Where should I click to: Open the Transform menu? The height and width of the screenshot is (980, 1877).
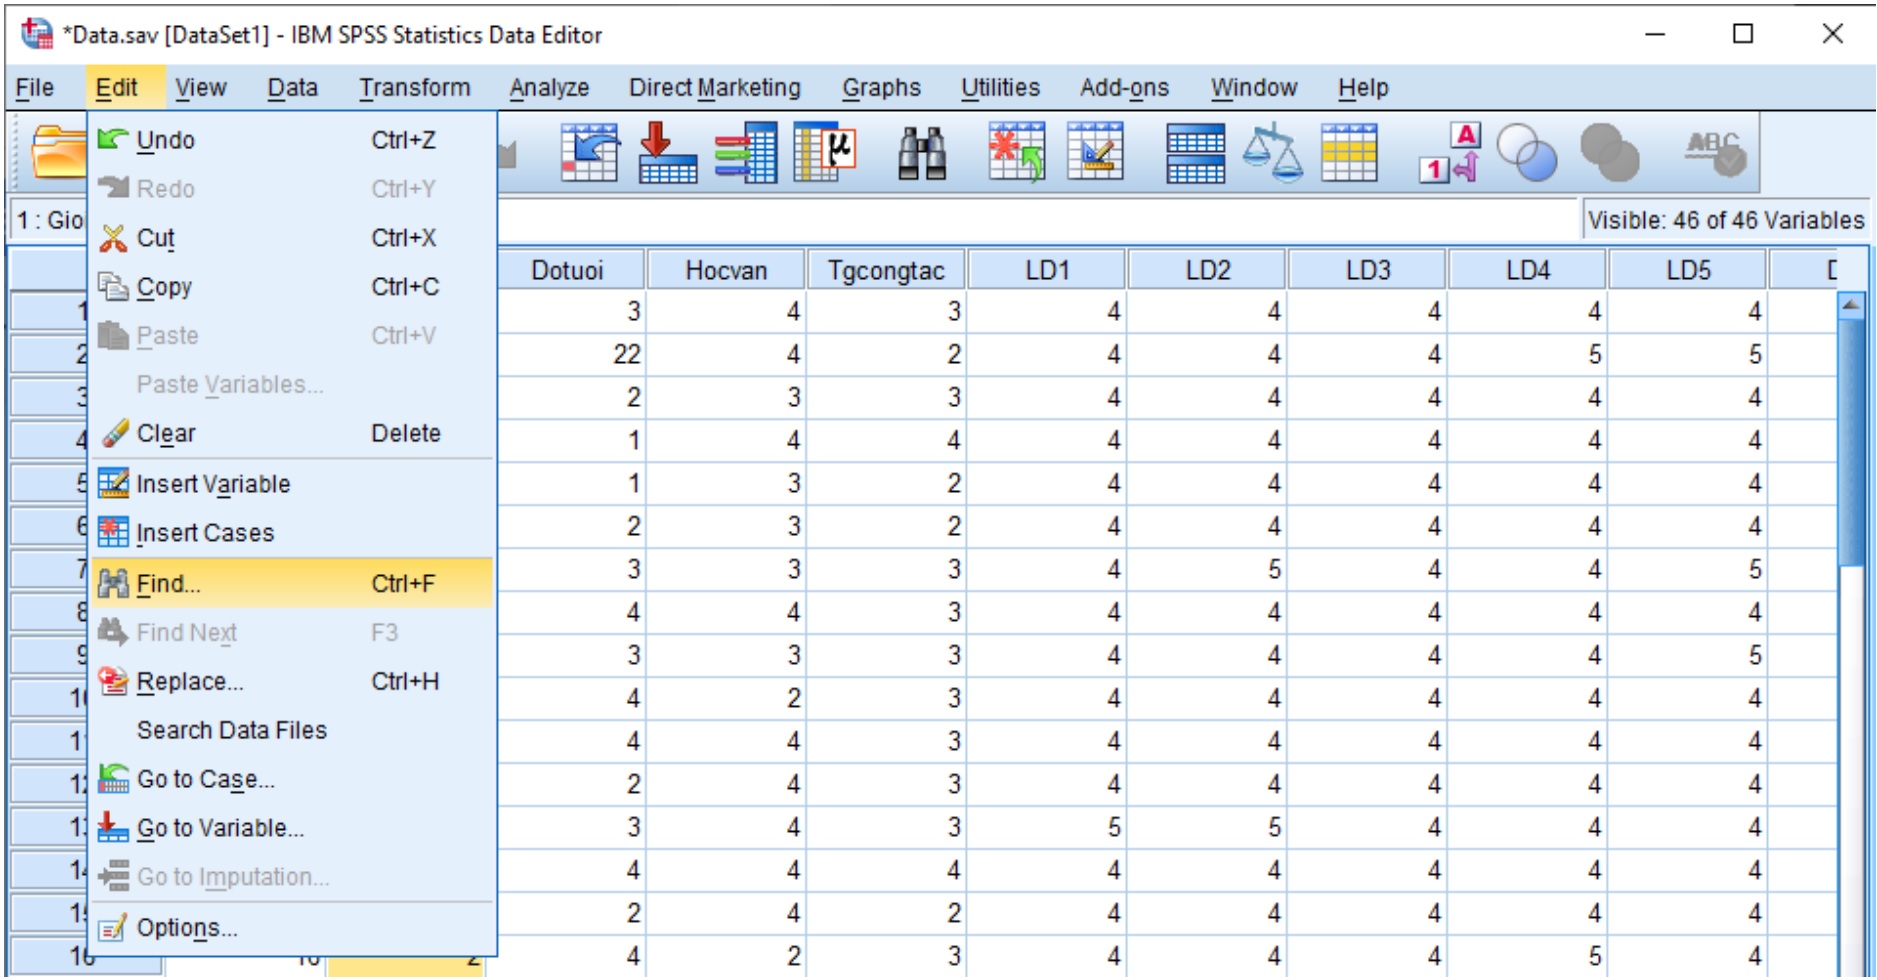click(x=415, y=88)
